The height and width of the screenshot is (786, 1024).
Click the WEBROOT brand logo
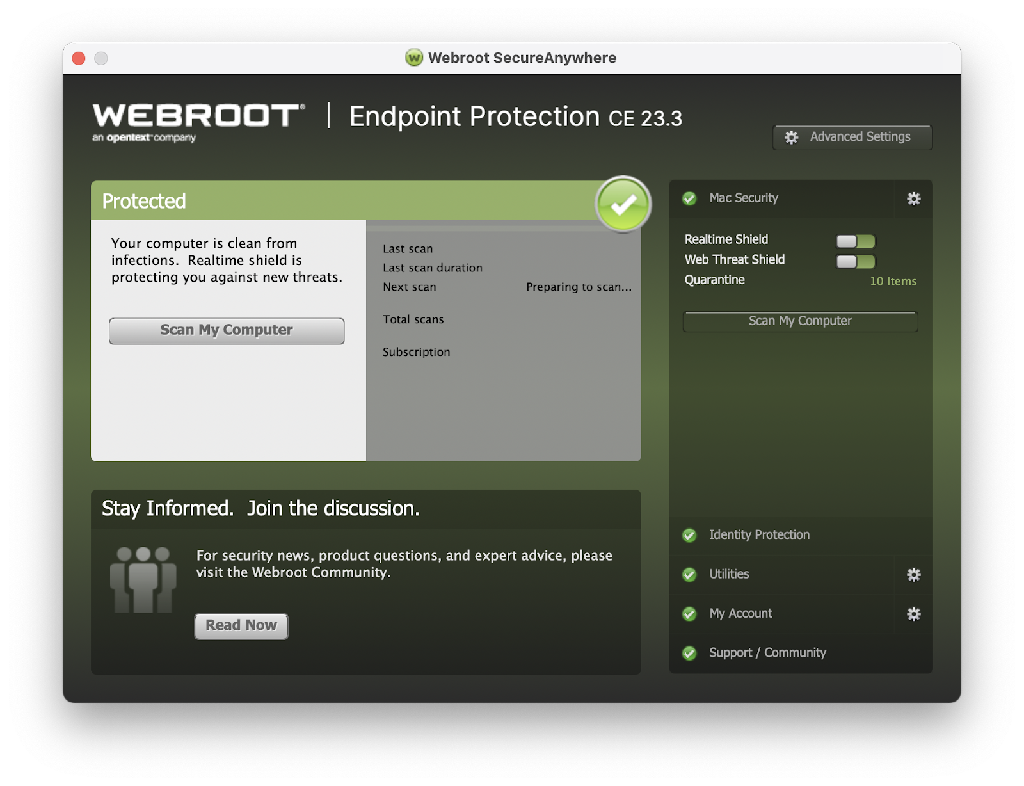click(199, 122)
